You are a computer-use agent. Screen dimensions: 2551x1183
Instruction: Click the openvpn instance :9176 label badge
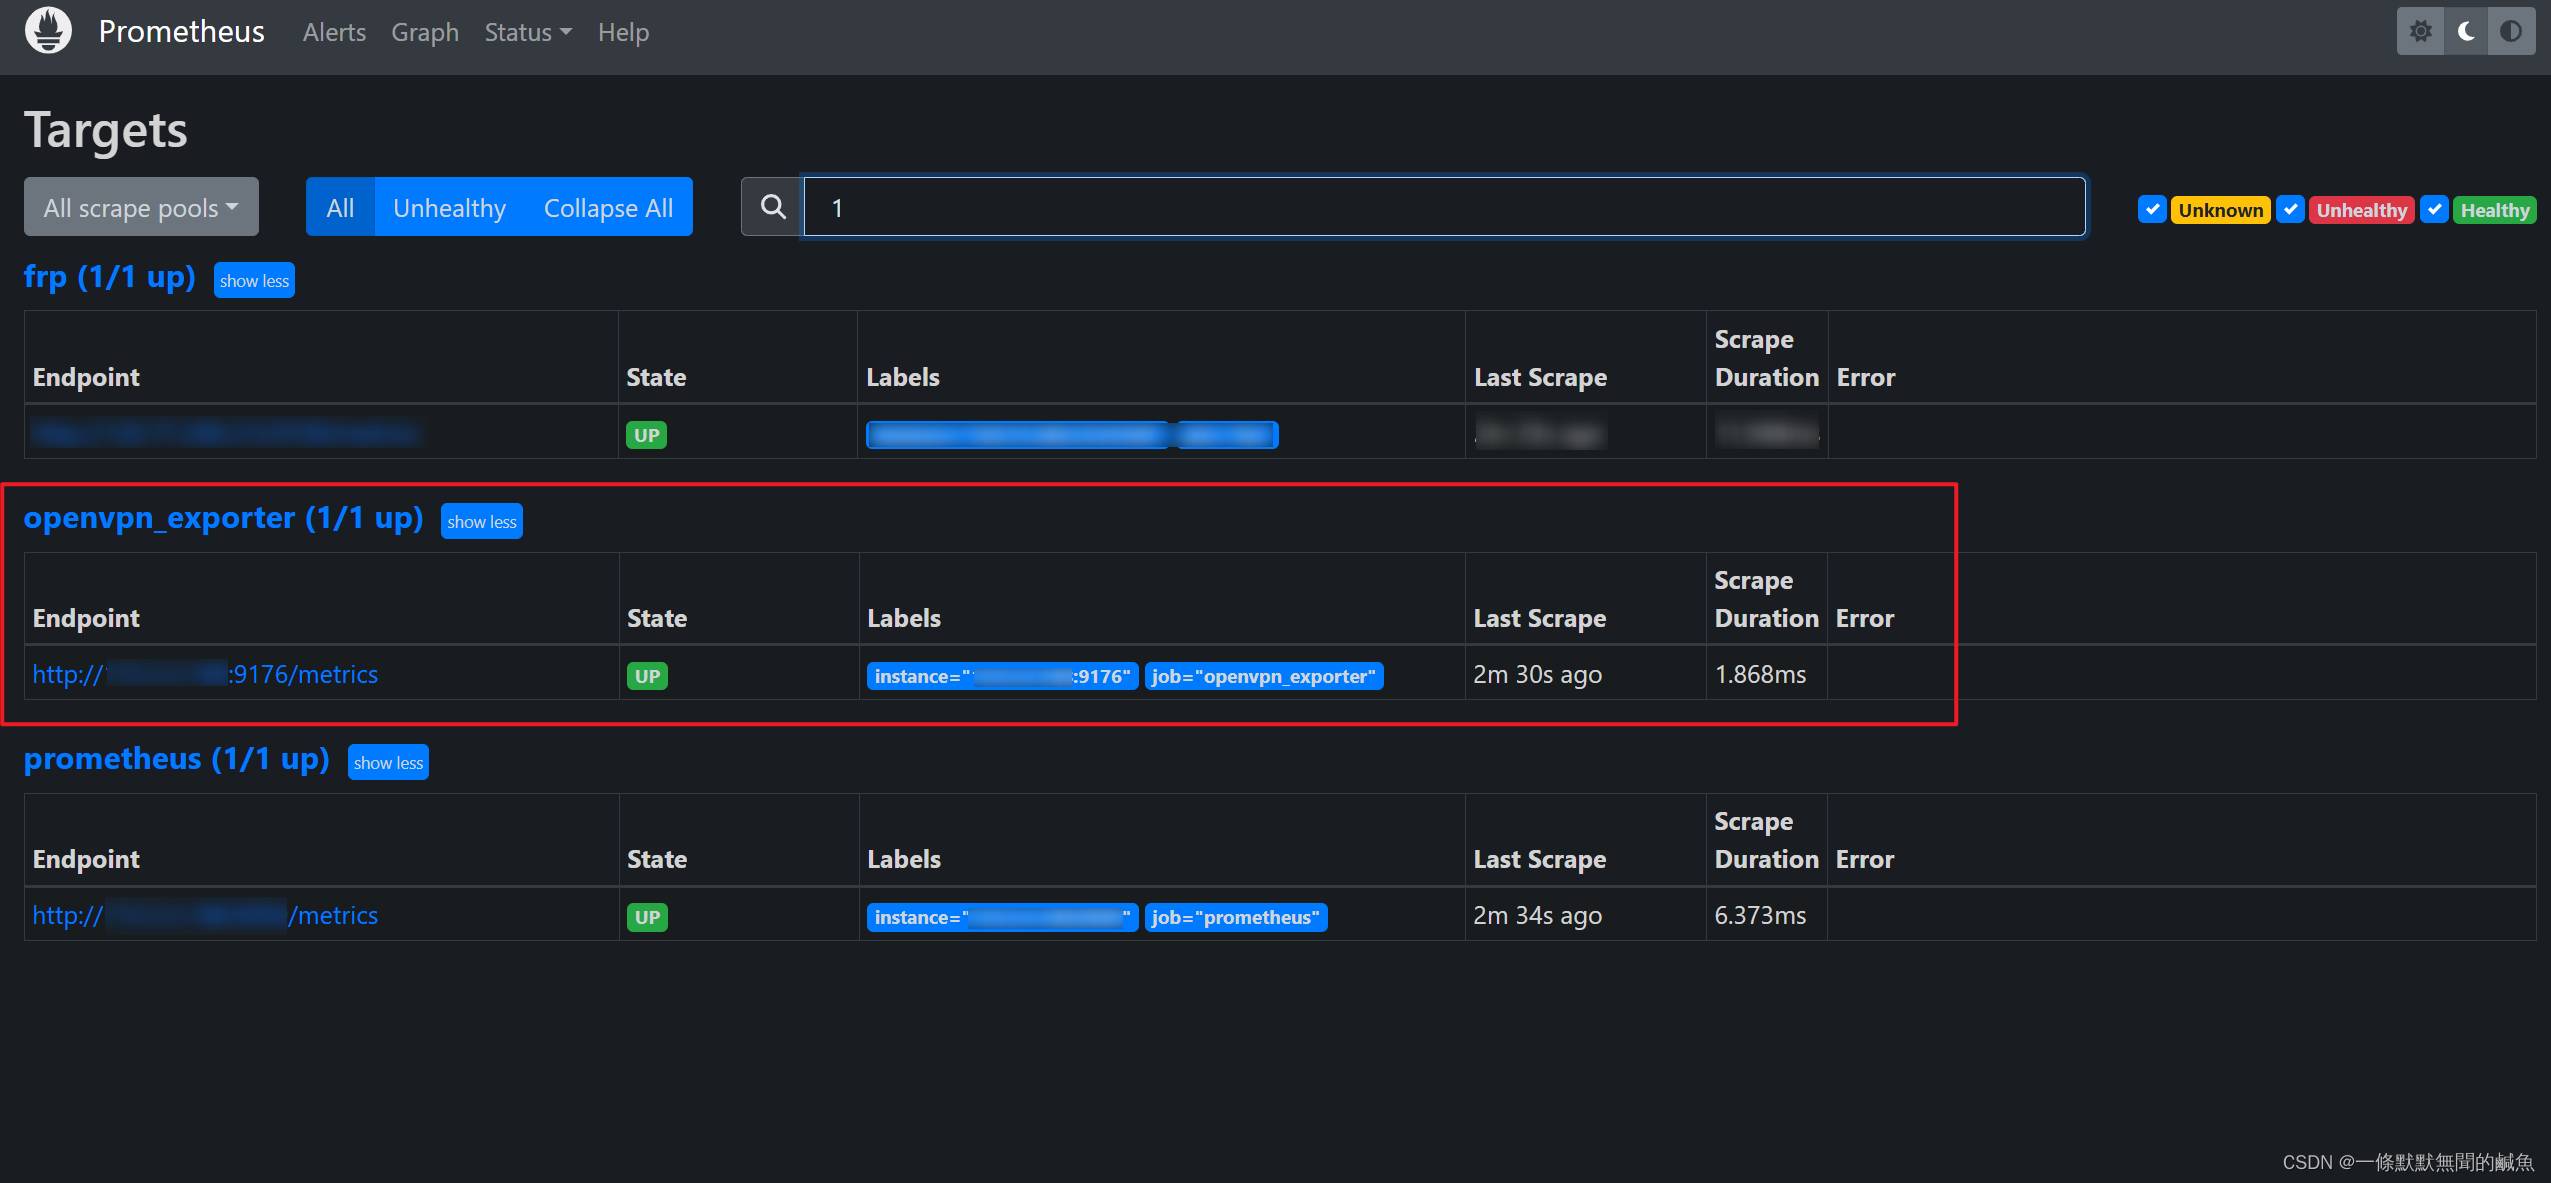point(1002,676)
